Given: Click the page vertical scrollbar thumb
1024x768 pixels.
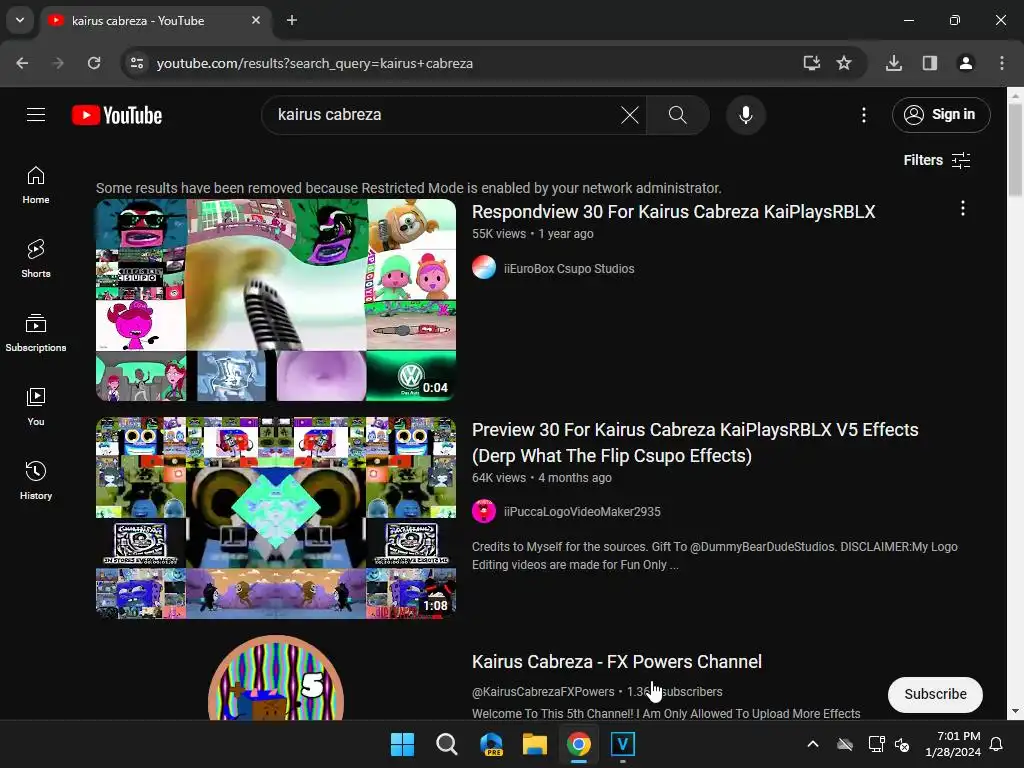Looking at the screenshot, I should click(x=1015, y=150).
